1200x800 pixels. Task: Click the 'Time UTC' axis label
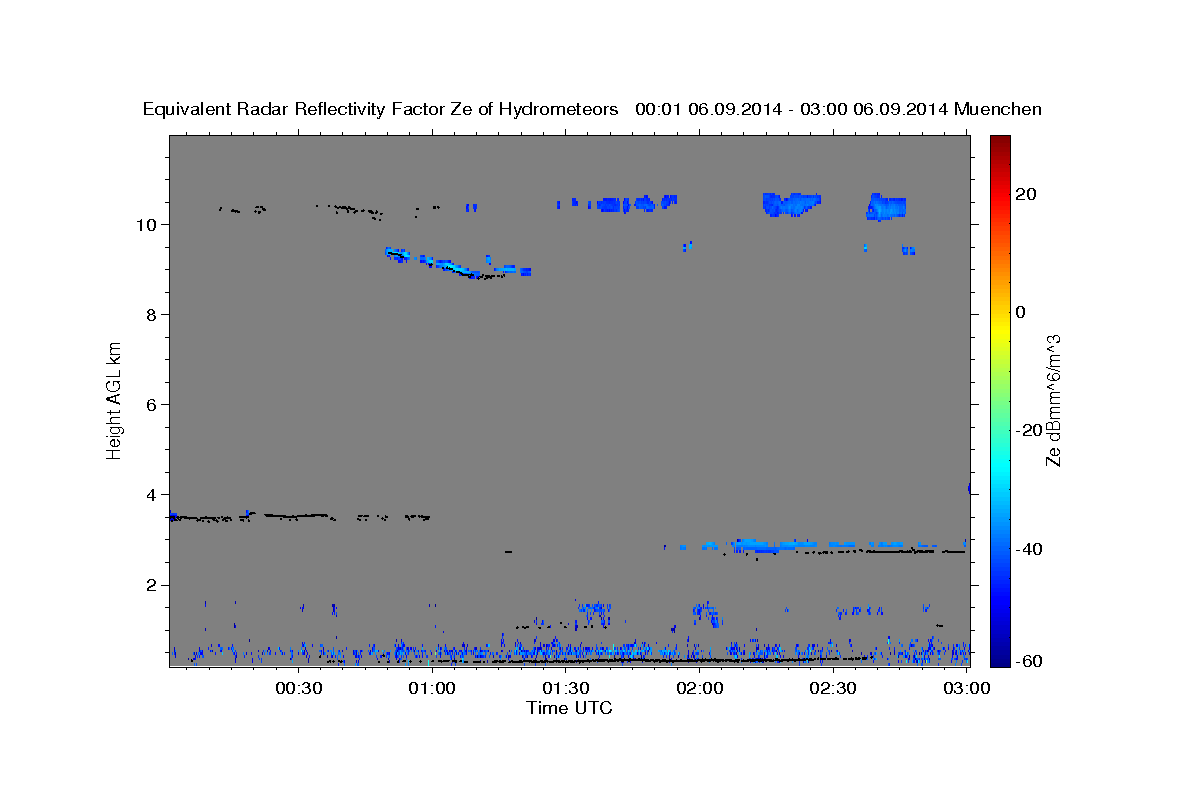click(569, 707)
